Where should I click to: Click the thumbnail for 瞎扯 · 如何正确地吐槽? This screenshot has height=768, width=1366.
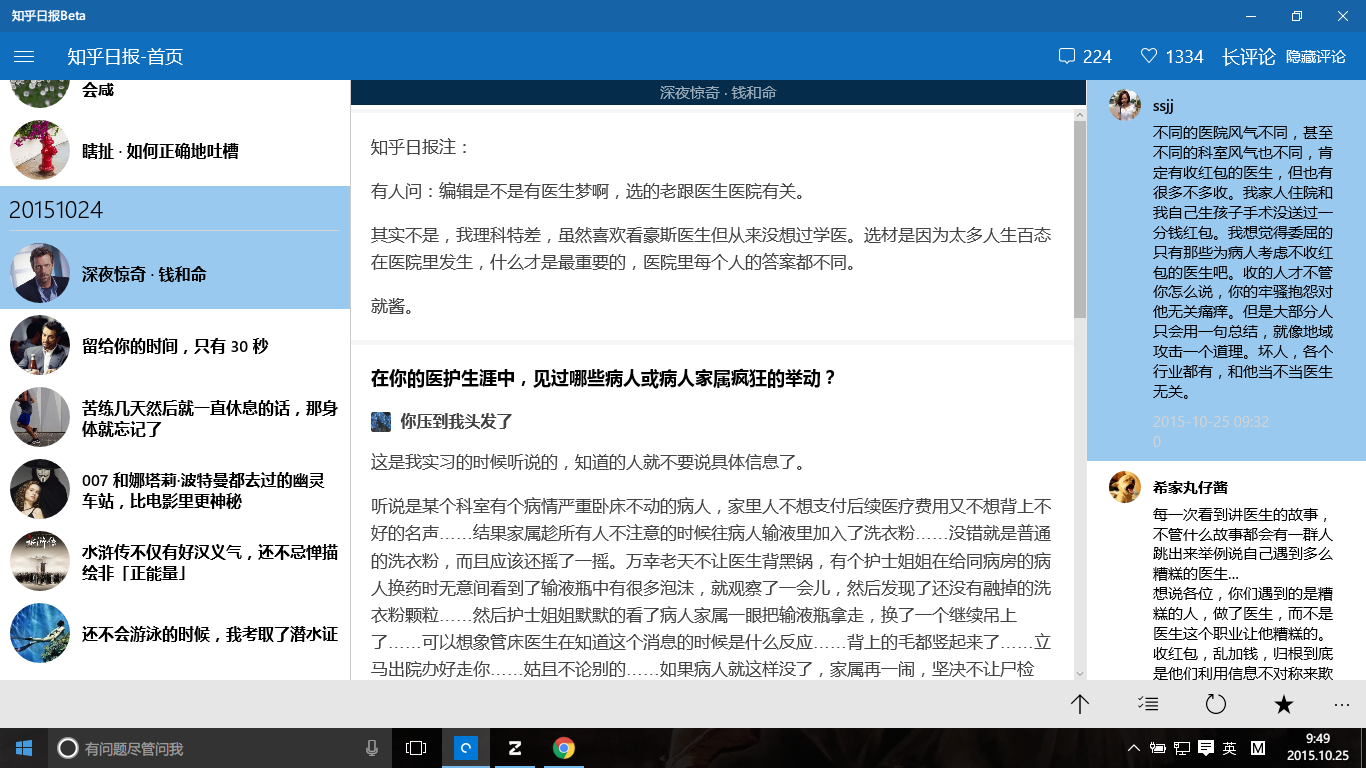click(x=40, y=151)
